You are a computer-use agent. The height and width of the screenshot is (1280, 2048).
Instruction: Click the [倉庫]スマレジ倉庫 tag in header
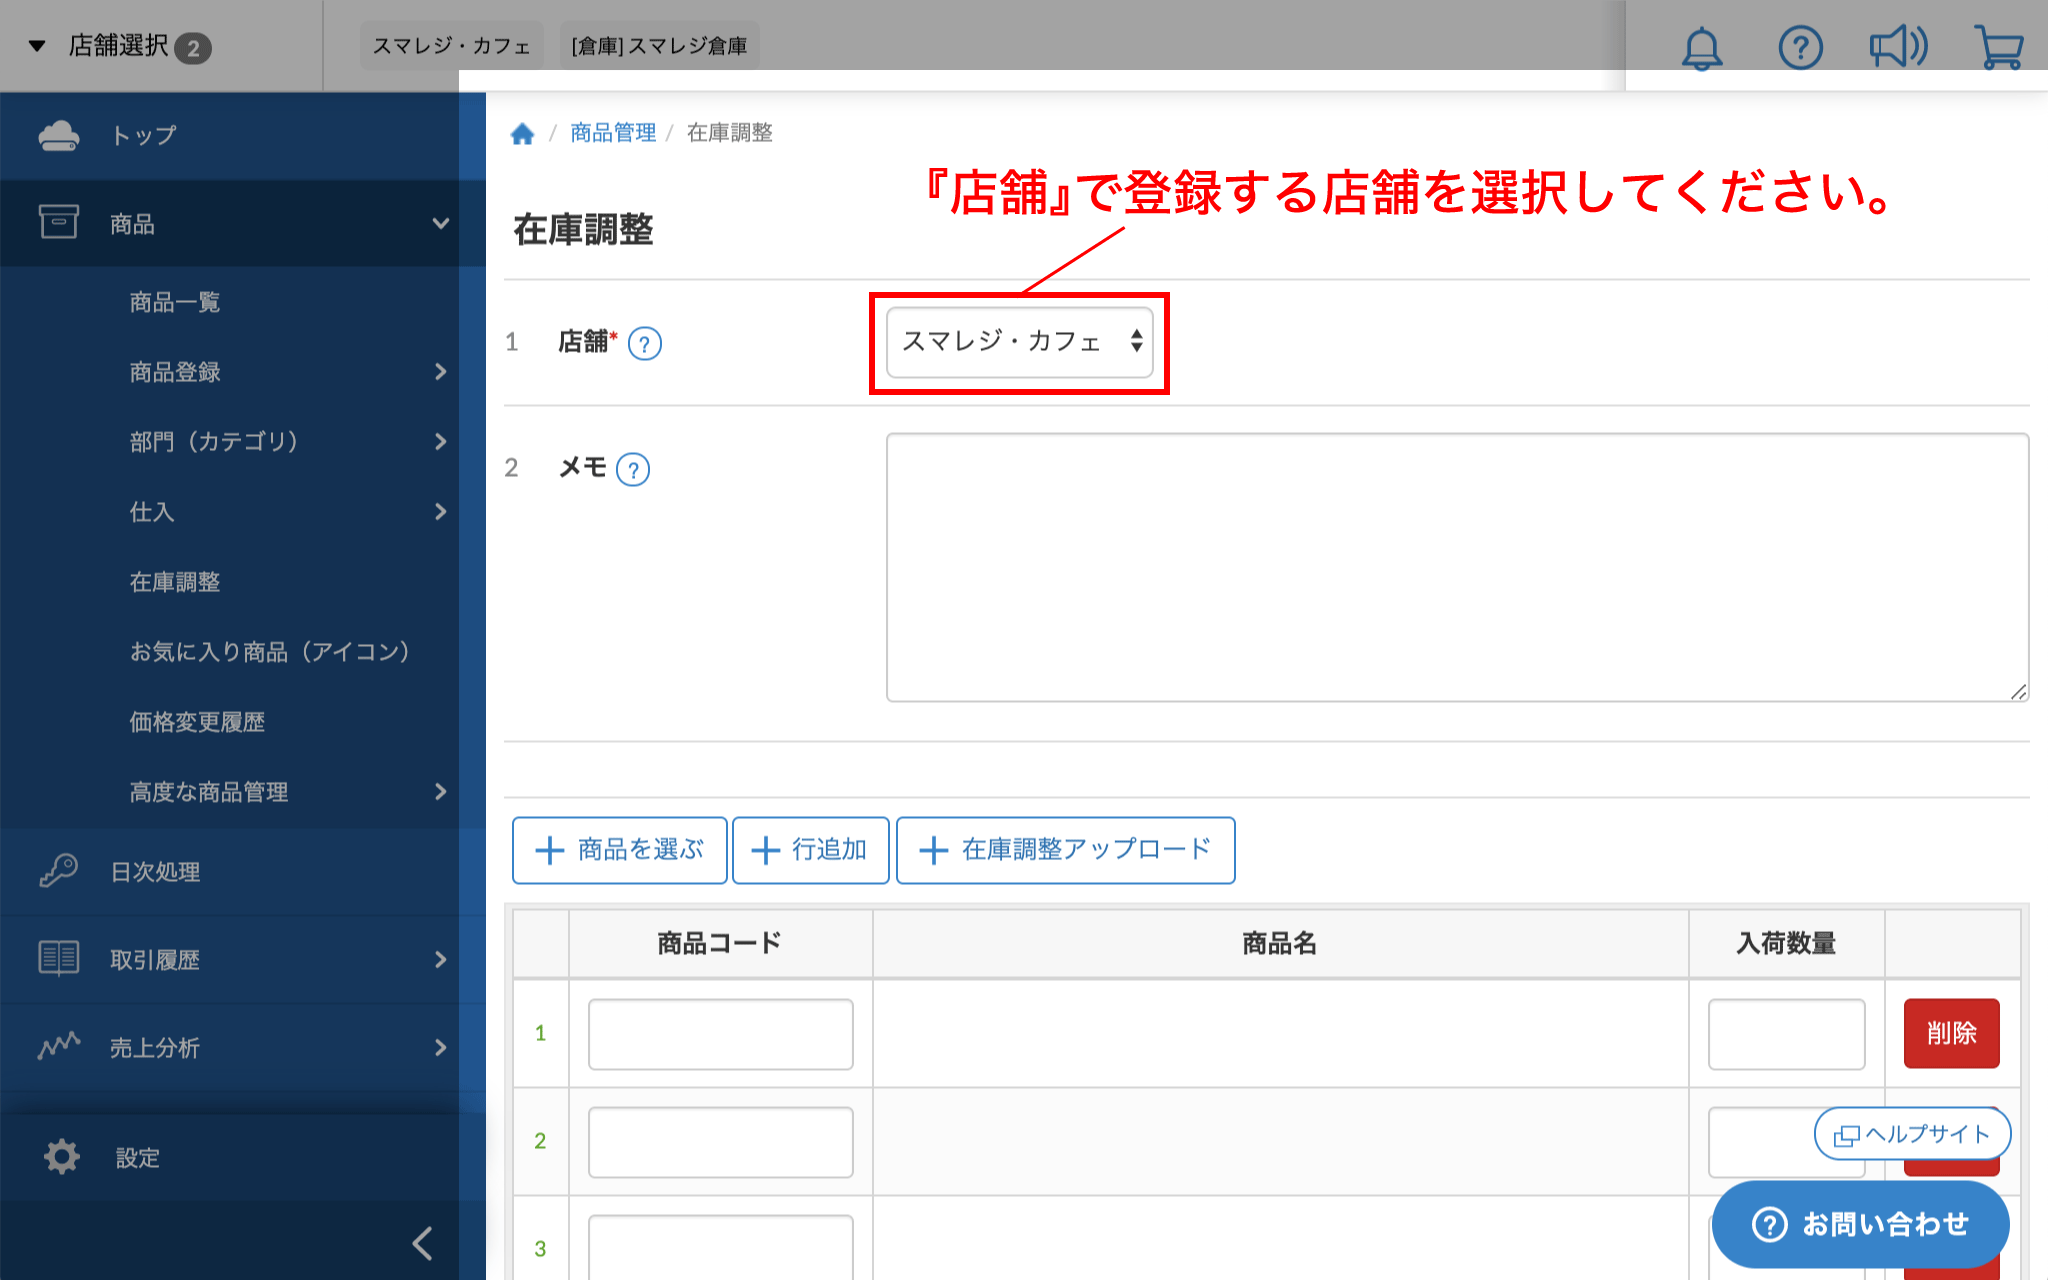(x=659, y=46)
